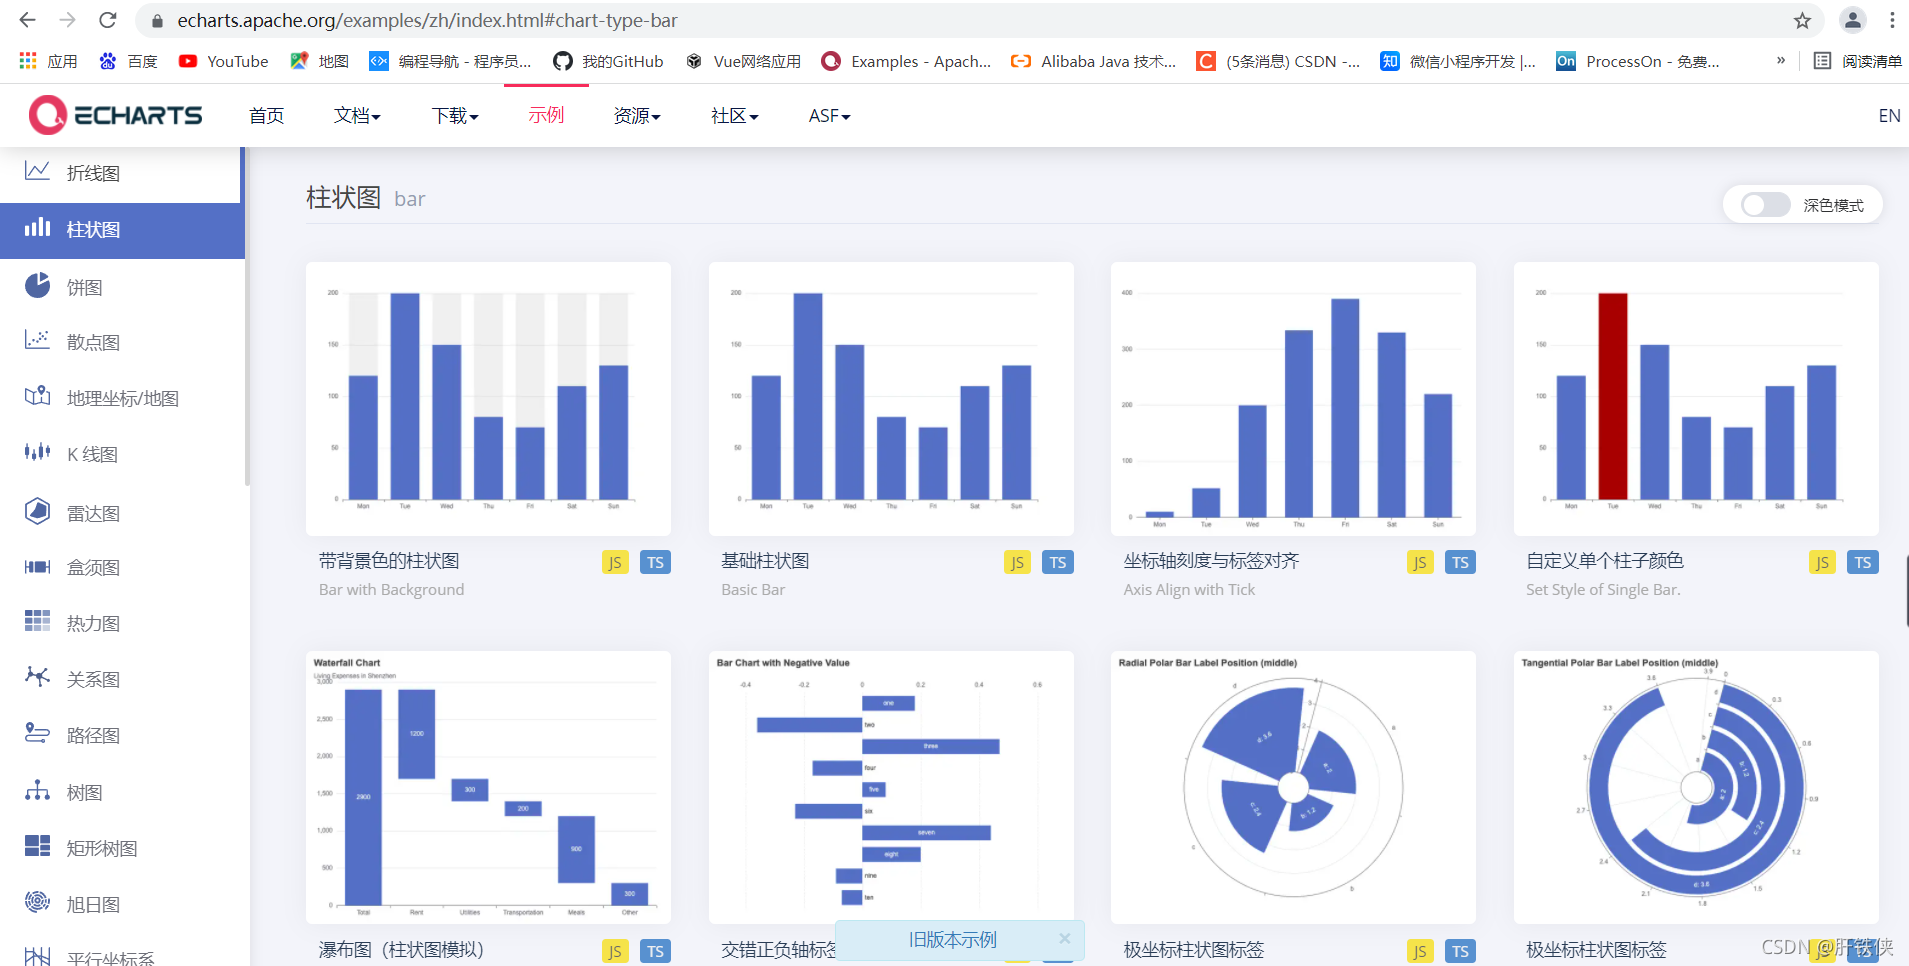Reload the page with refresh icon
Image resolution: width=1909 pixels, height=966 pixels.
tap(108, 20)
